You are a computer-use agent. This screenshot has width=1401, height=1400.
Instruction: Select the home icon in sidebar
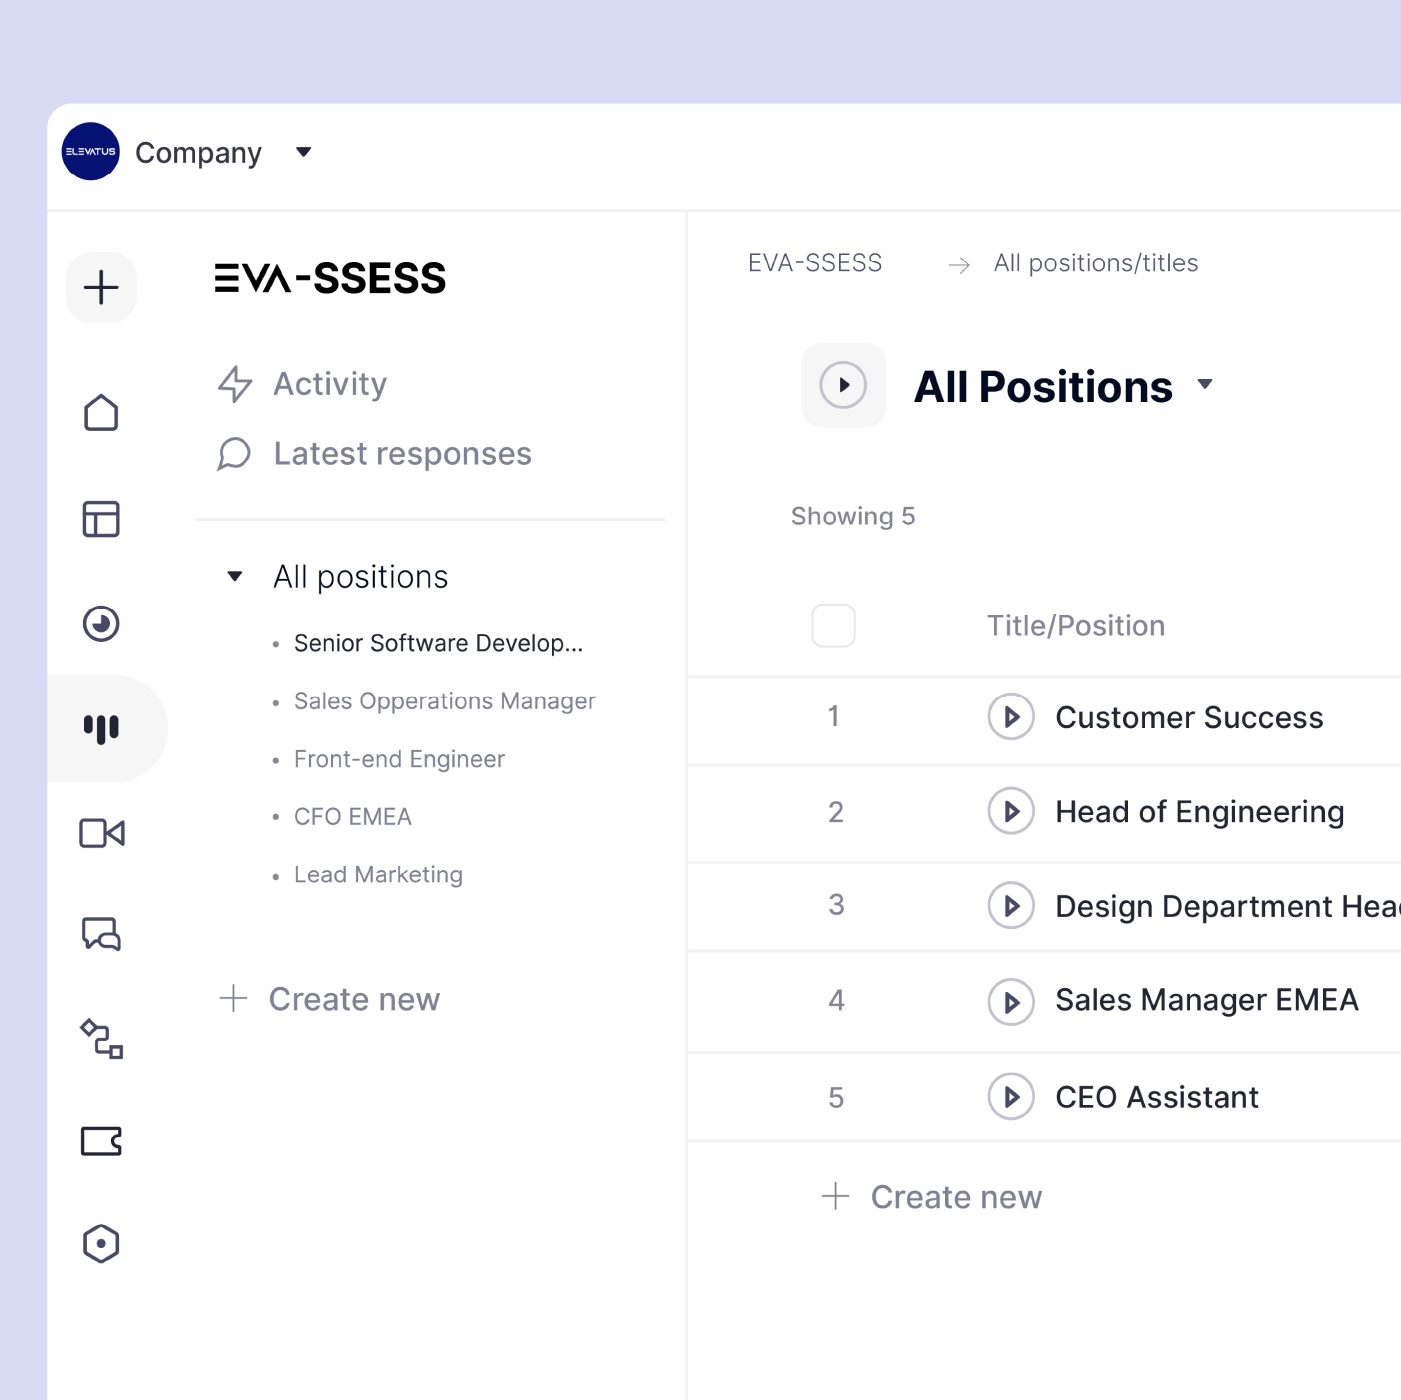pyautogui.click(x=100, y=413)
